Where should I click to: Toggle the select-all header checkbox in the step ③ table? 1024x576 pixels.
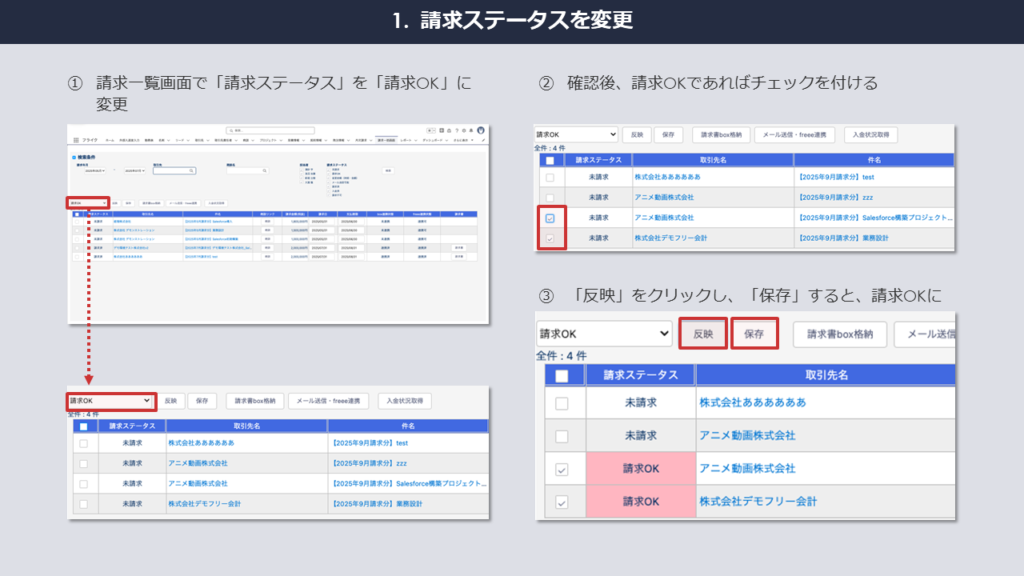561,375
